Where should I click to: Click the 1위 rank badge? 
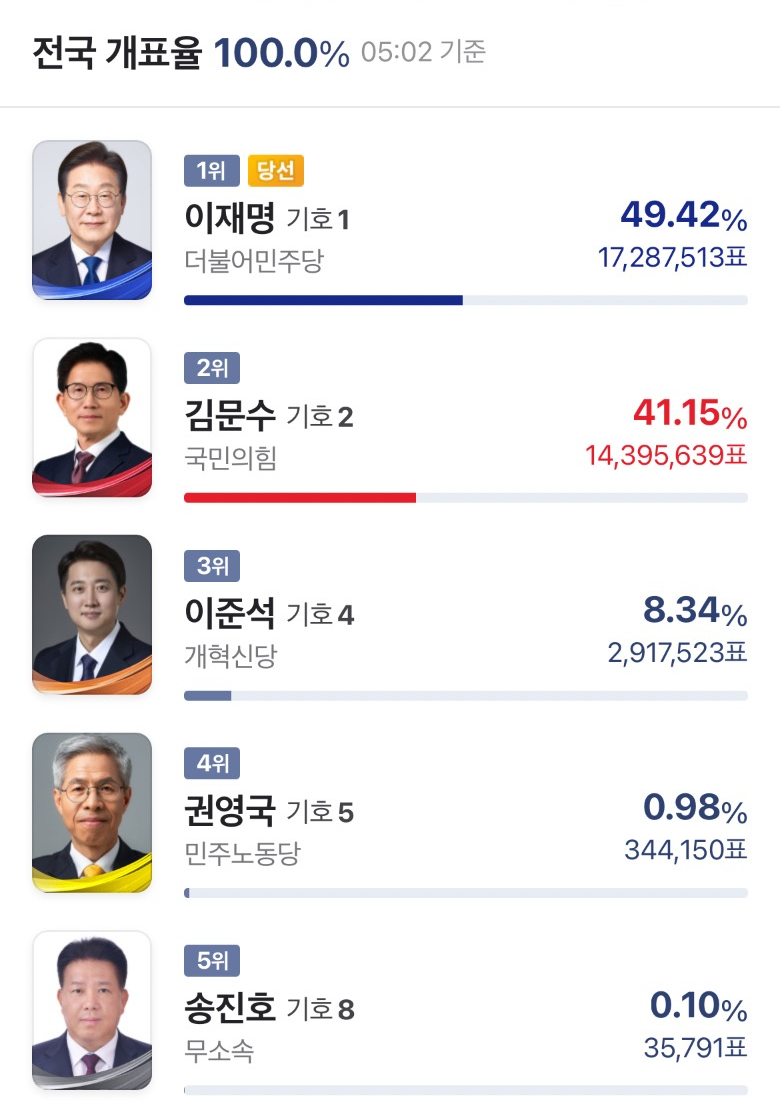[x=212, y=171]
